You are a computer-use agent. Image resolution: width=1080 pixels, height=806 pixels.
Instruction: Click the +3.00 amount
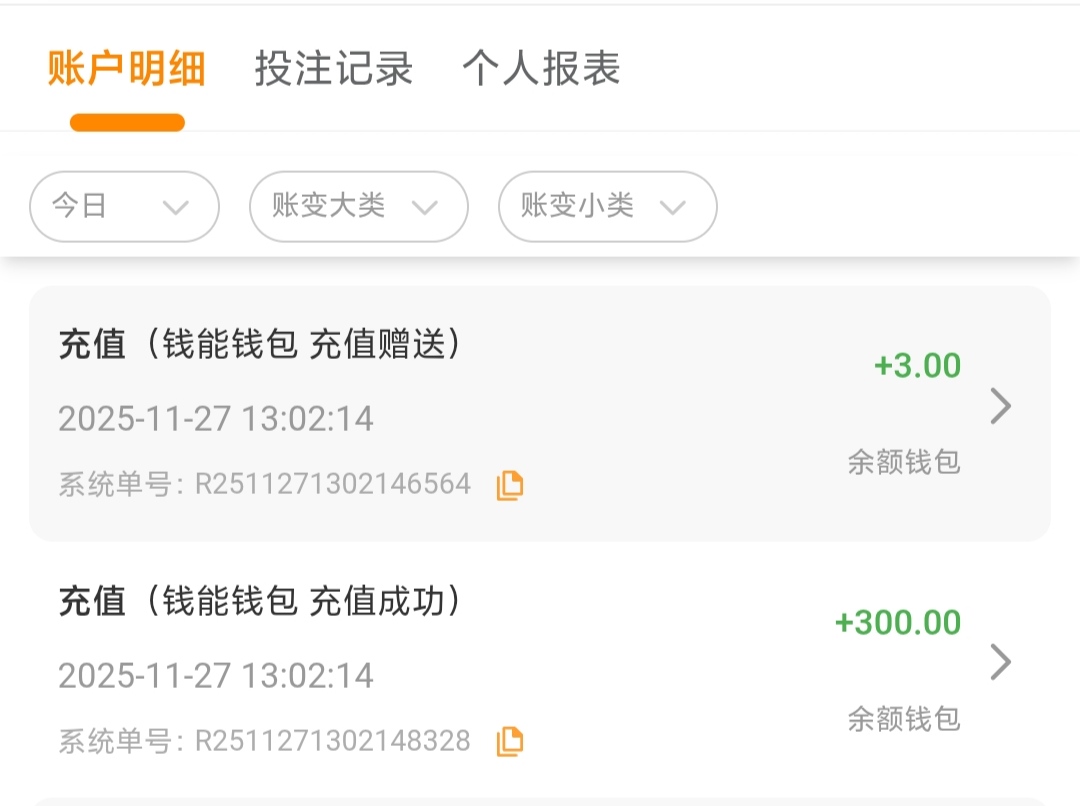[917, 366]
